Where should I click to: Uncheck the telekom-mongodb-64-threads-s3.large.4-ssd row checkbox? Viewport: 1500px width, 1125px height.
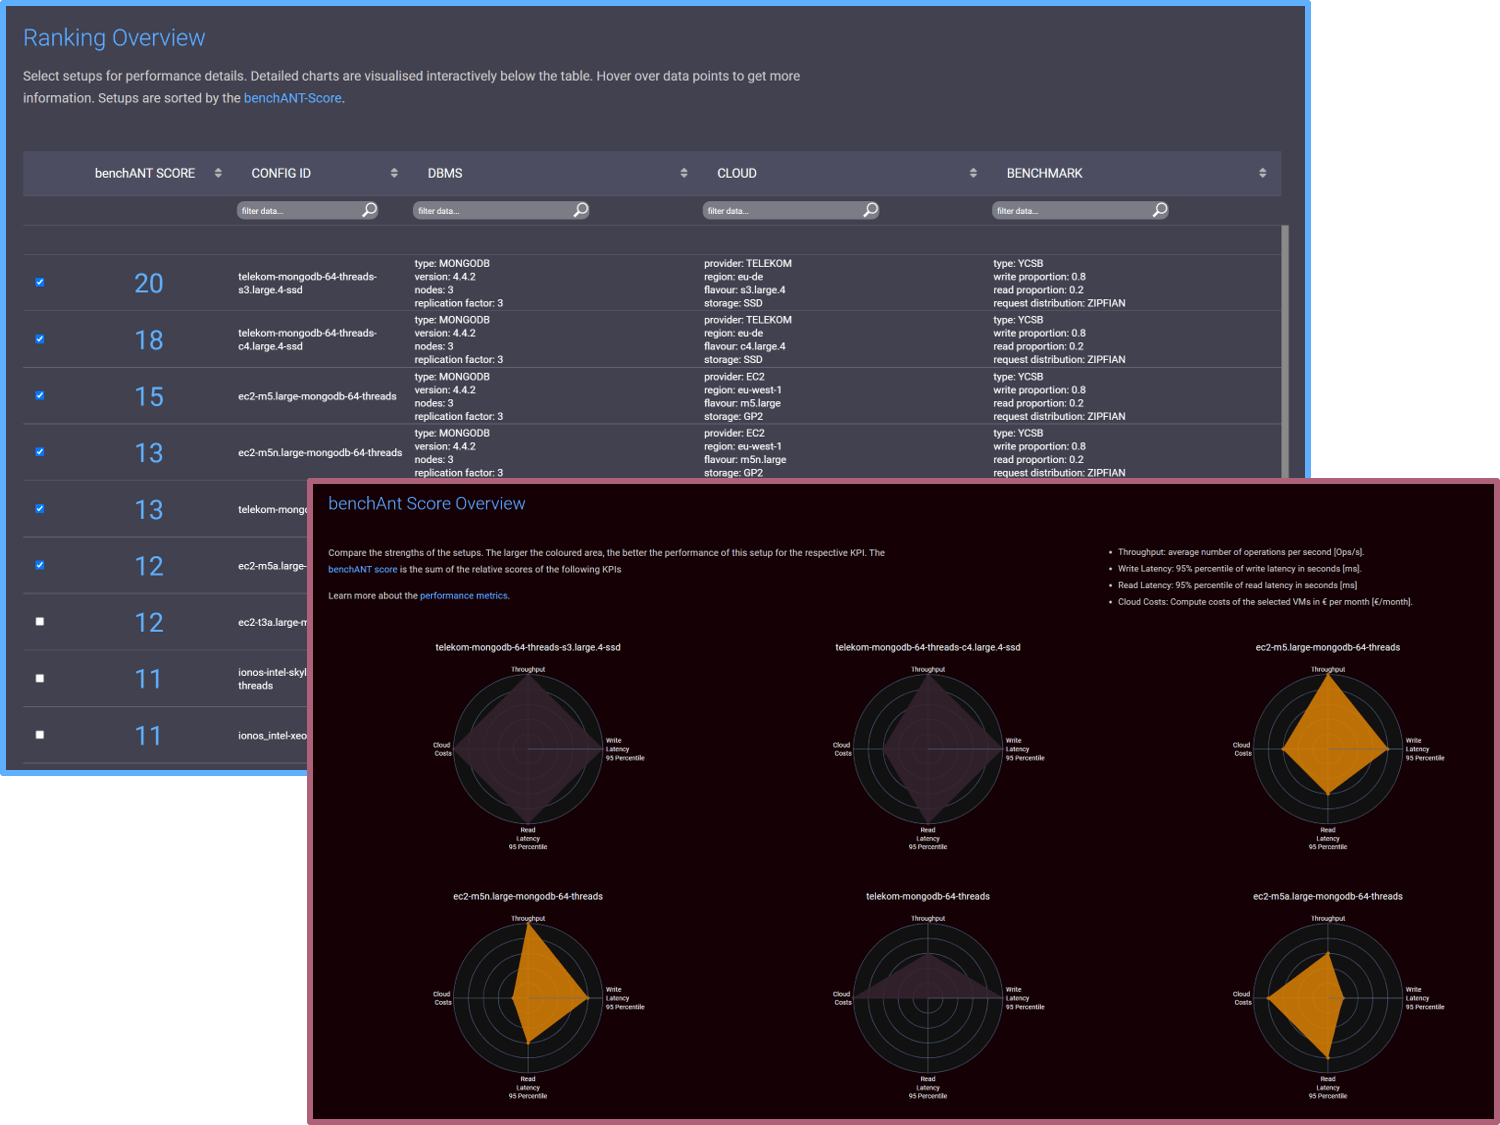pyautogui.click(x=39, y=282)
